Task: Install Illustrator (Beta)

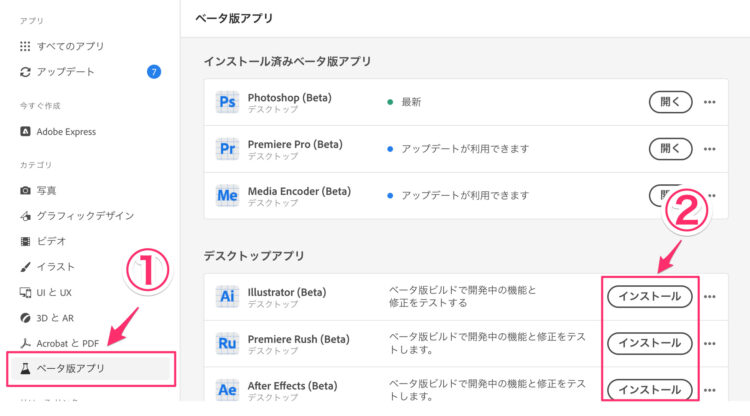Action: pyautogui.click(x=650, y=296)
